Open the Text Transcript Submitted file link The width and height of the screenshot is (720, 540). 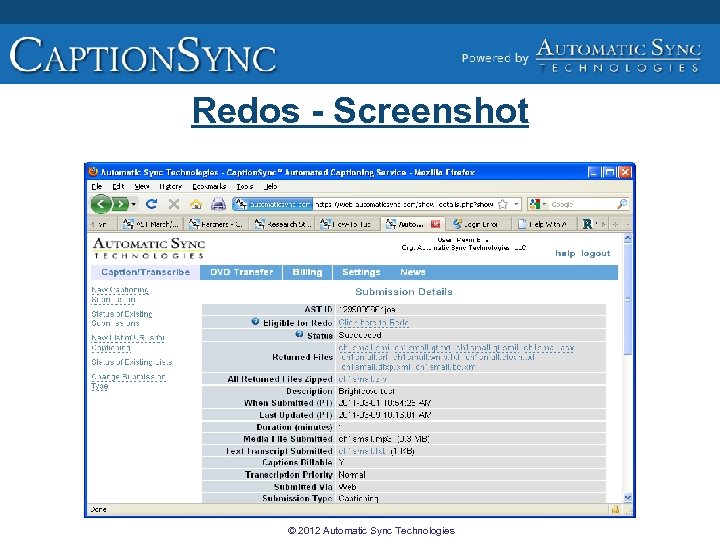362,451
